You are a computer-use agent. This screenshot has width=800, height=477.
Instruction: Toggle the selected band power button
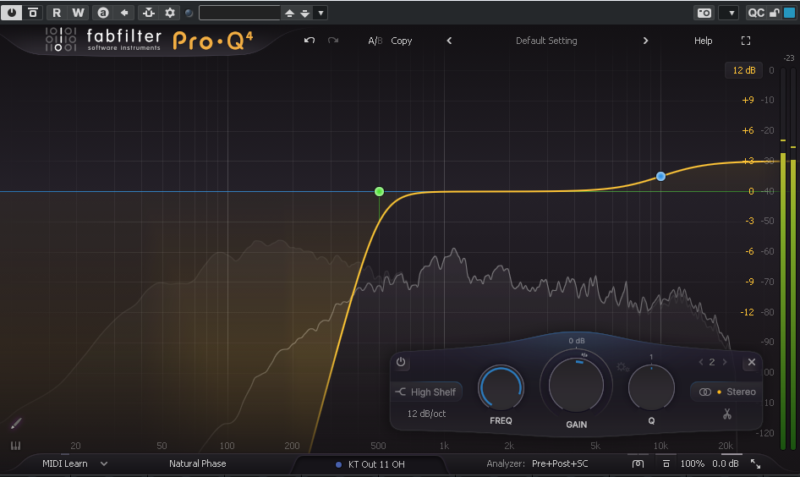(x=401, y=362)
